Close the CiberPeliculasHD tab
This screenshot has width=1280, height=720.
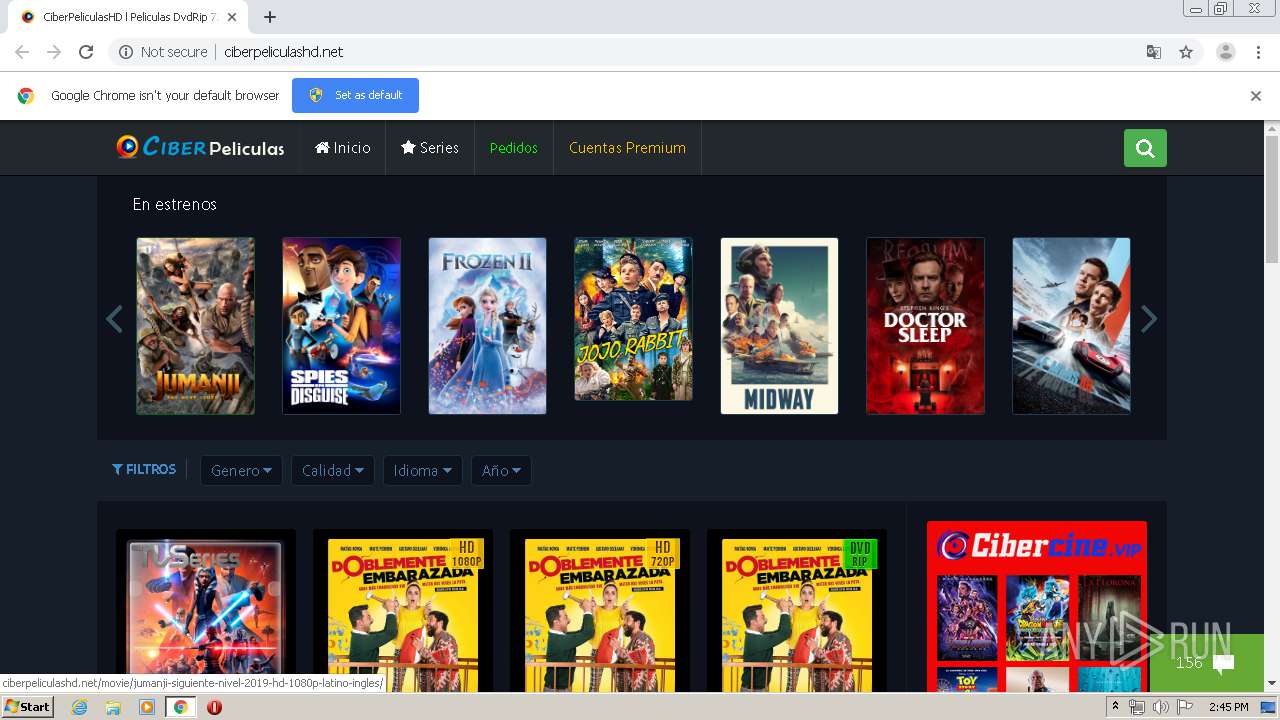[232, 17]
